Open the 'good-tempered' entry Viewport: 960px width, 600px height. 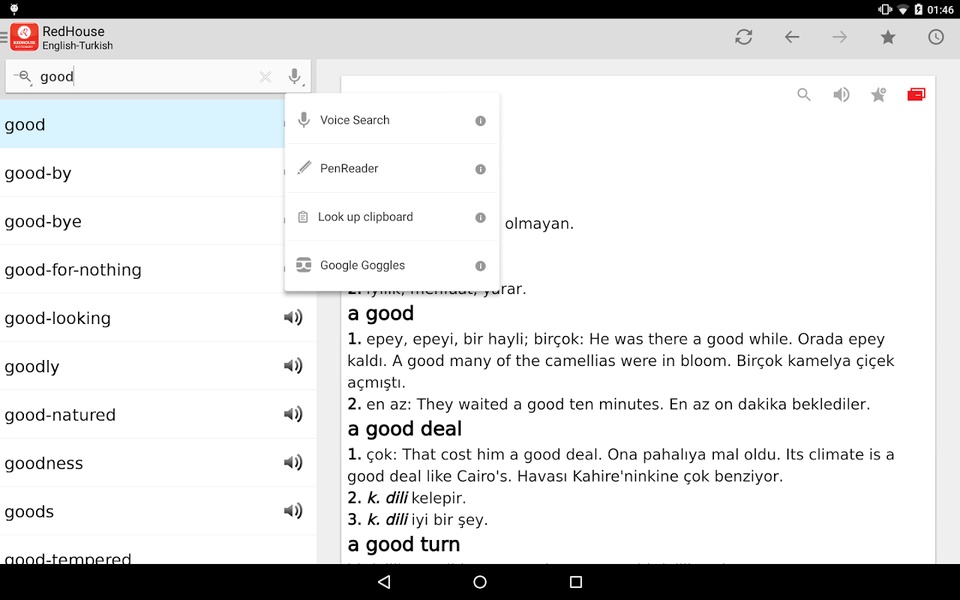(x=158, y=550)
